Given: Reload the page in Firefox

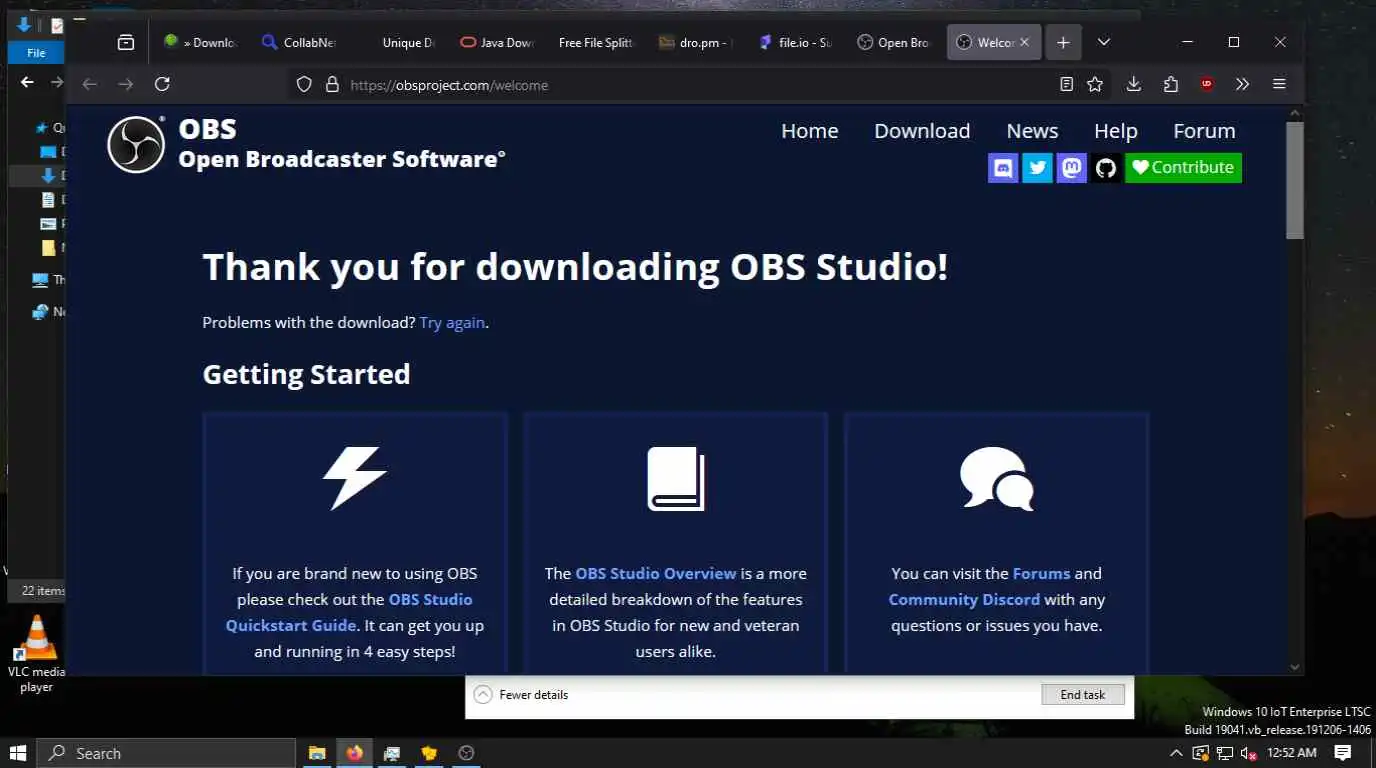Looking at the screenshot, I should click(x=162, y=85).
